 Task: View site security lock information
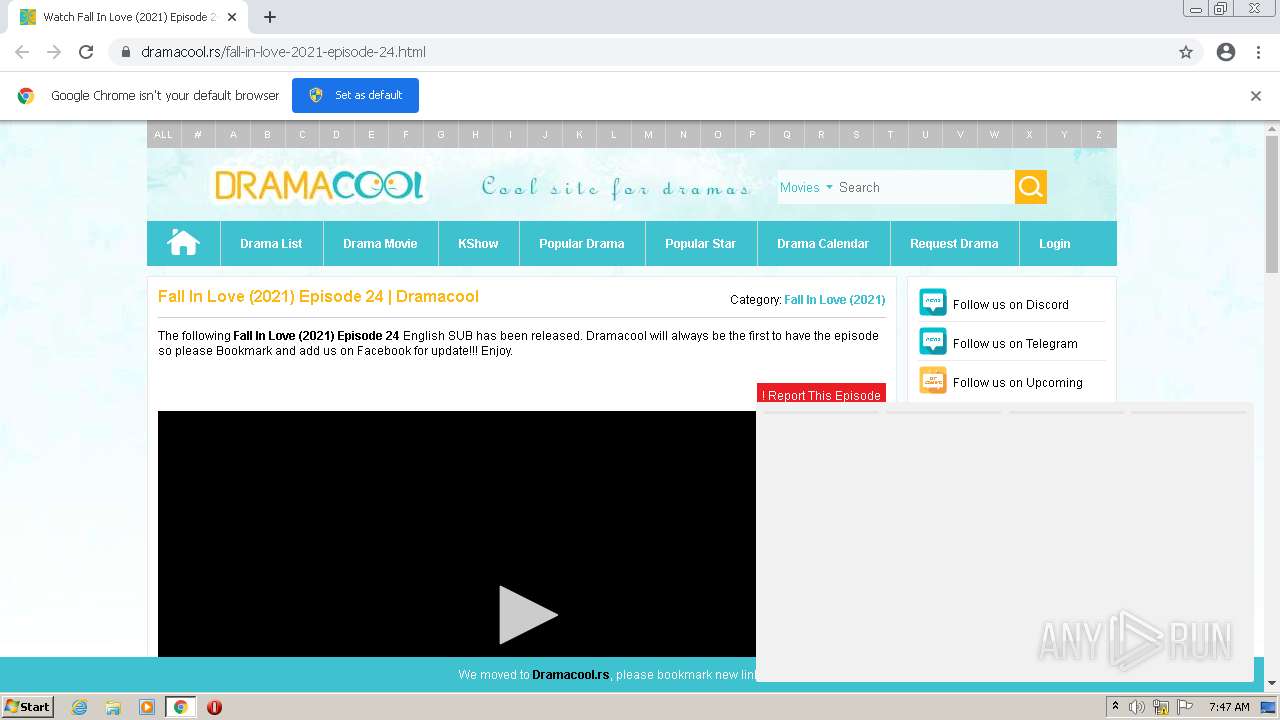[x=126, y=52]
